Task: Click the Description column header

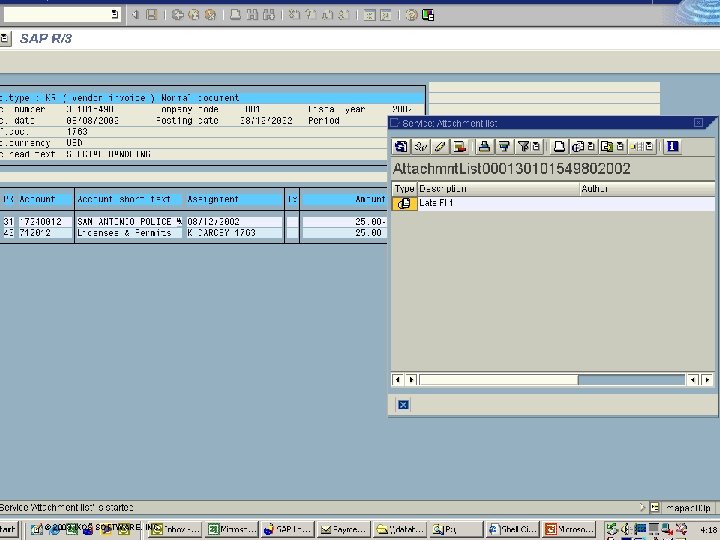Action: [498, 189]
